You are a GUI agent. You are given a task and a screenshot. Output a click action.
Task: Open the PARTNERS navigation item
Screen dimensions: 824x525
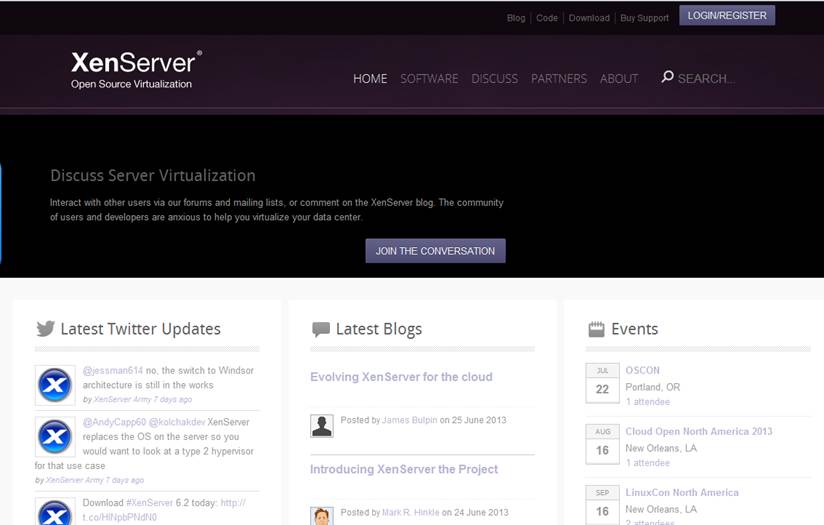pos(558,79)
